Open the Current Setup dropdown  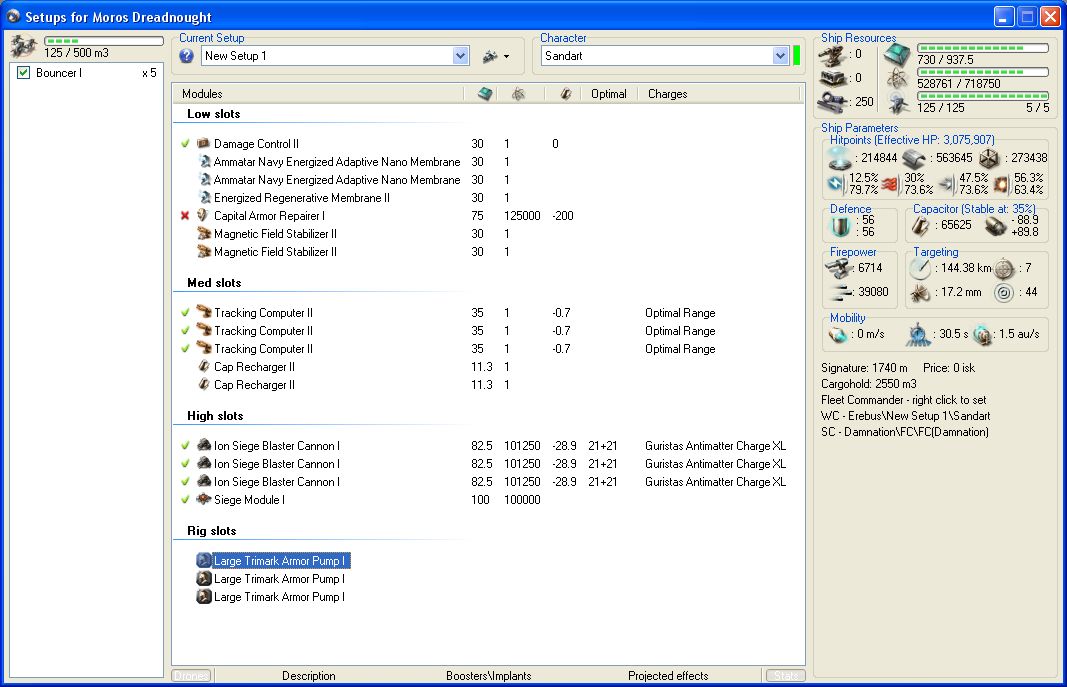[x=461, y=56]
